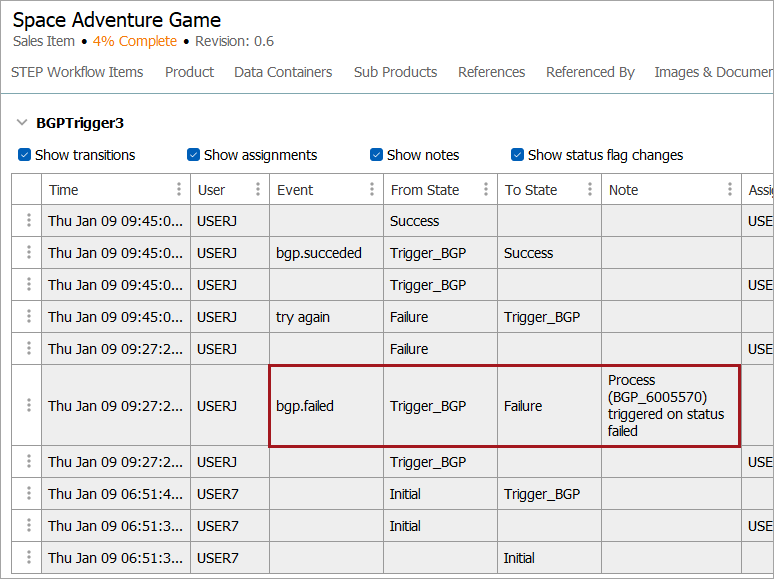Open the Data Containers tab
This screenshot has width=774, height=579.
(283, 72)
